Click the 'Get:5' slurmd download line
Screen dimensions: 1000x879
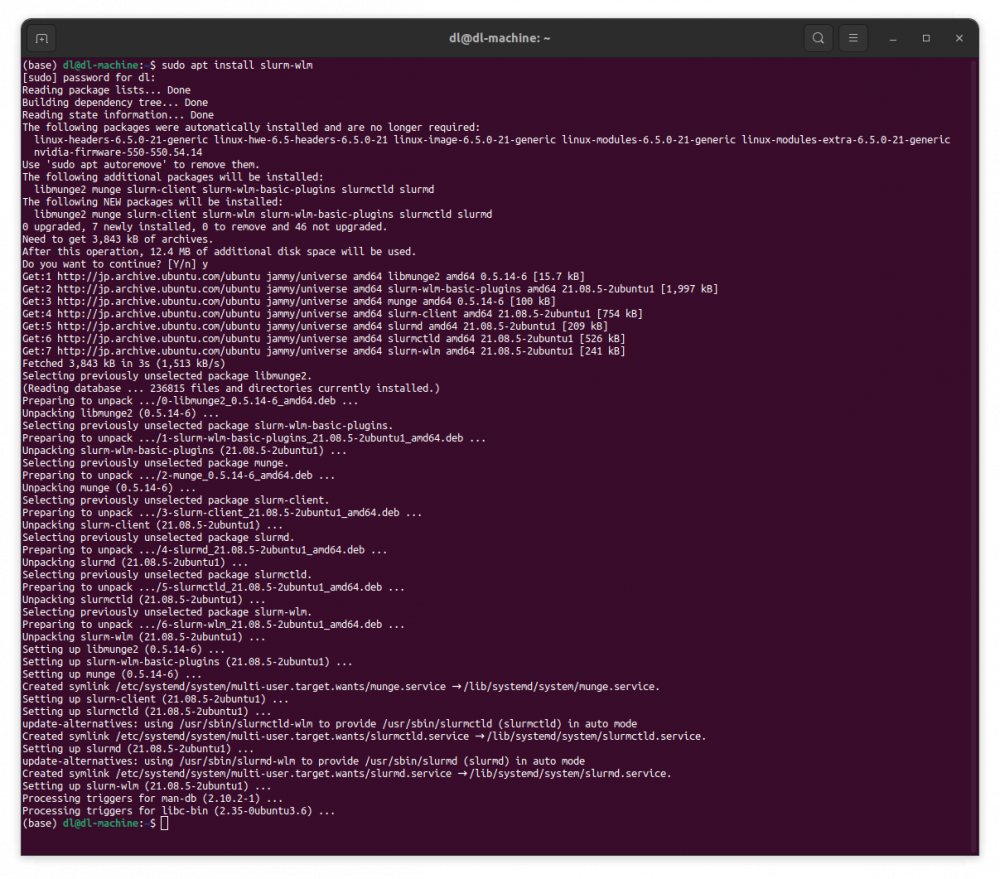pyautogui.click(x=315, y=327)
